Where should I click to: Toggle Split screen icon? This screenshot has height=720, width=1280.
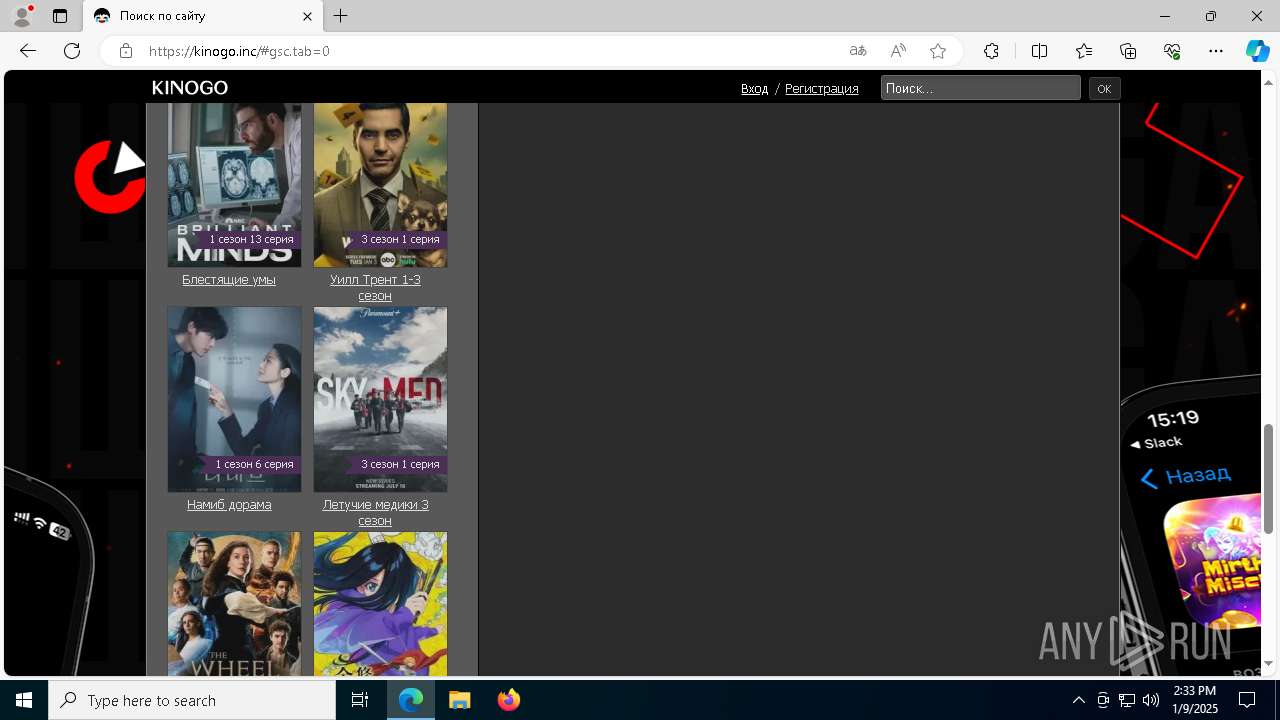[x=1039, y=51]
